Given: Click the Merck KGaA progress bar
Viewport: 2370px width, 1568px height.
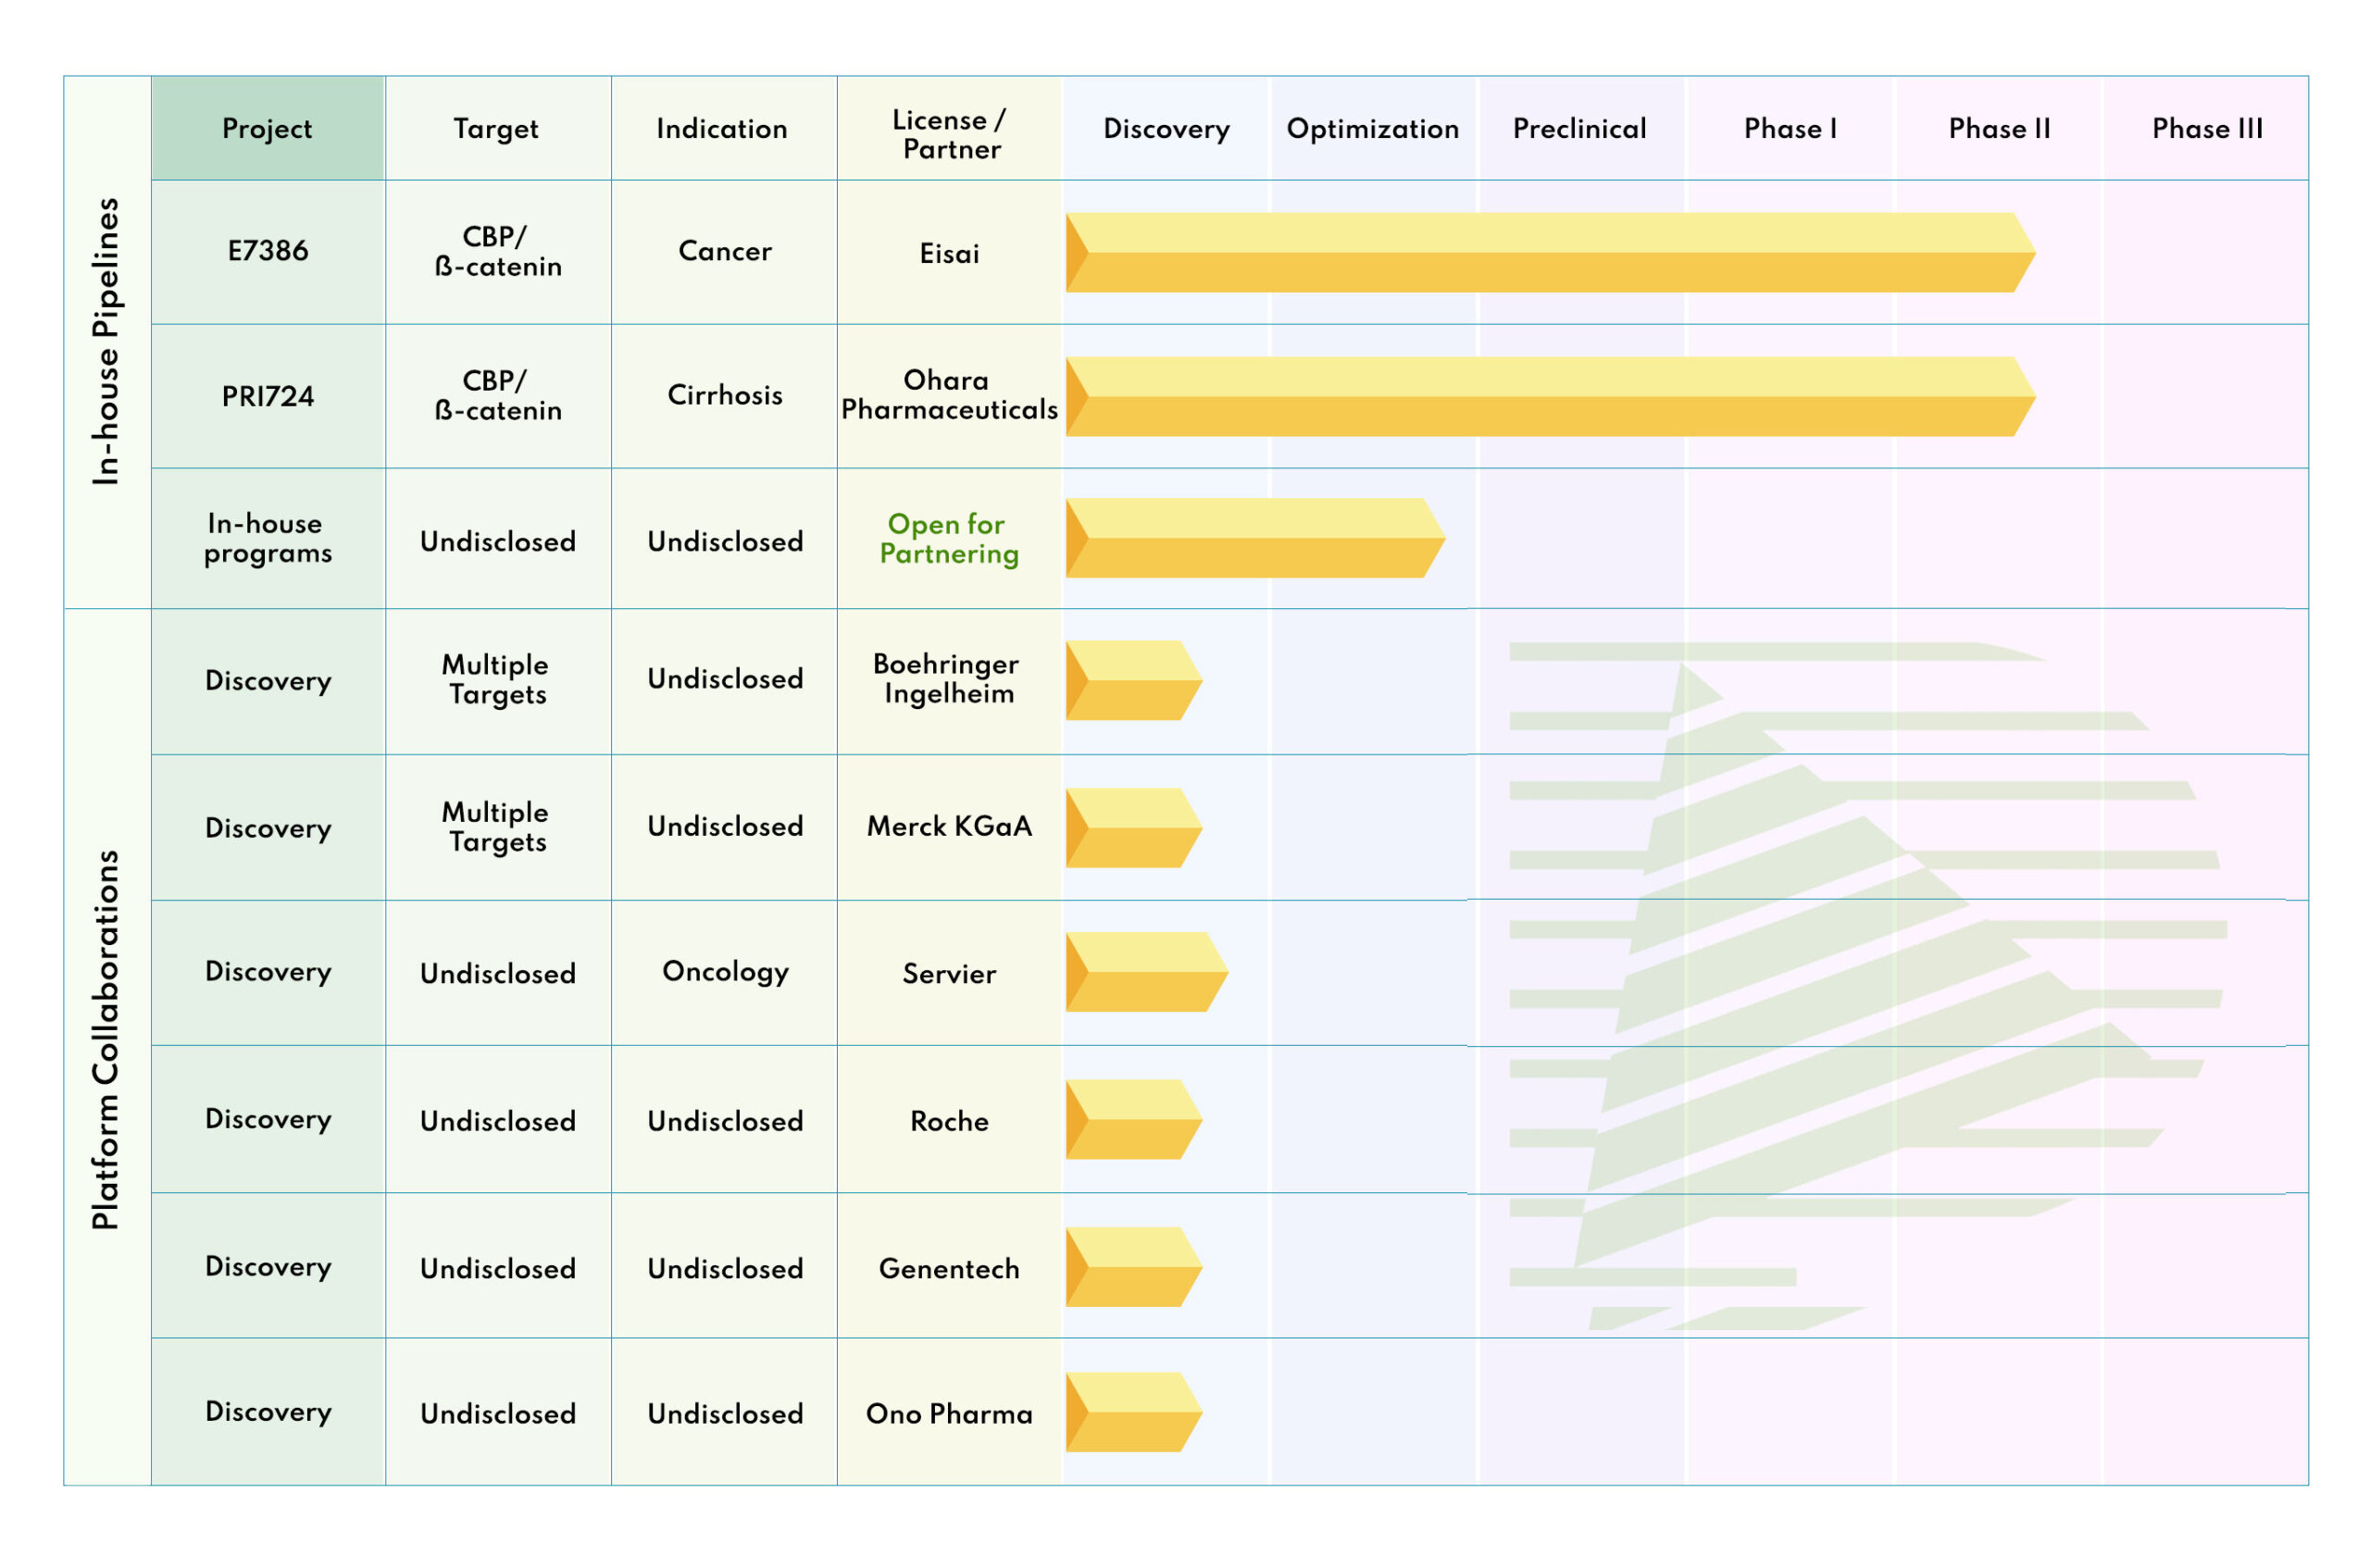Looking at the screenshot, I should [1134, 828].
